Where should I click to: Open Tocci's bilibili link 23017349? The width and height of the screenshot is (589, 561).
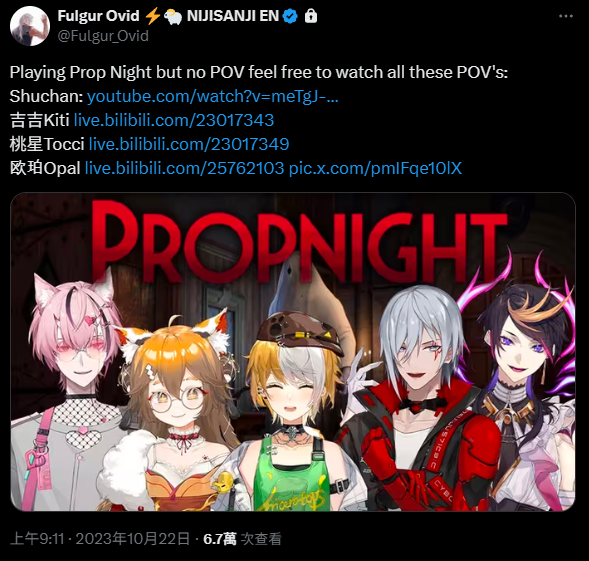coord(189,144)
